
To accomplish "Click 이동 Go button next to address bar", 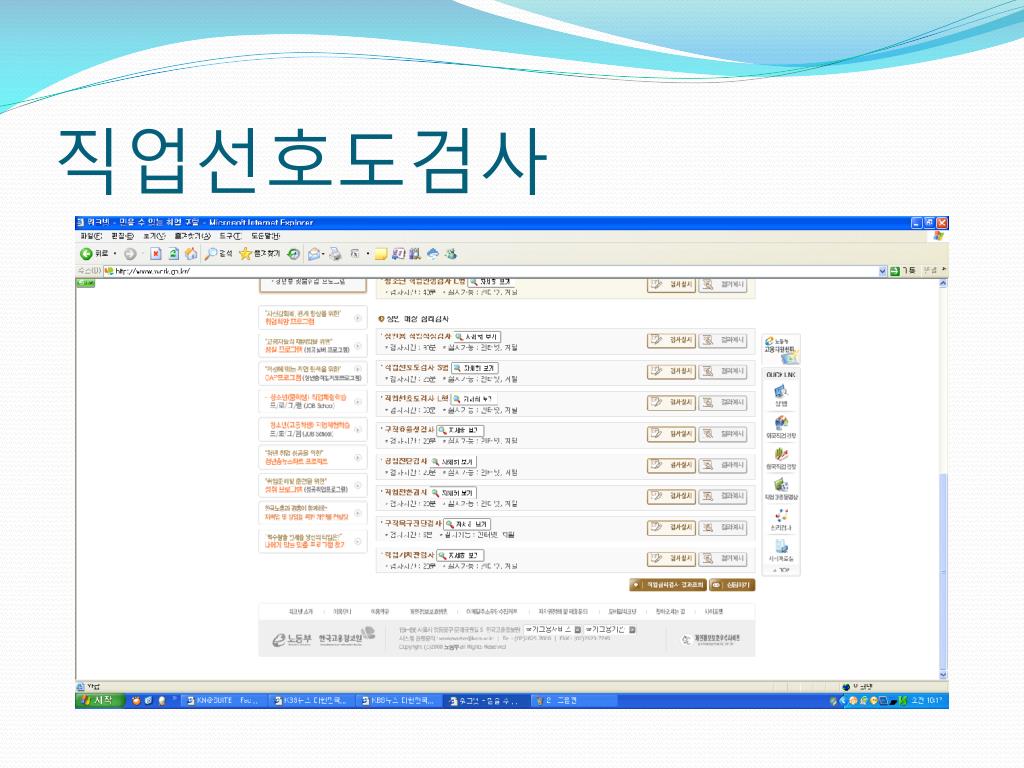I will 903,271.
